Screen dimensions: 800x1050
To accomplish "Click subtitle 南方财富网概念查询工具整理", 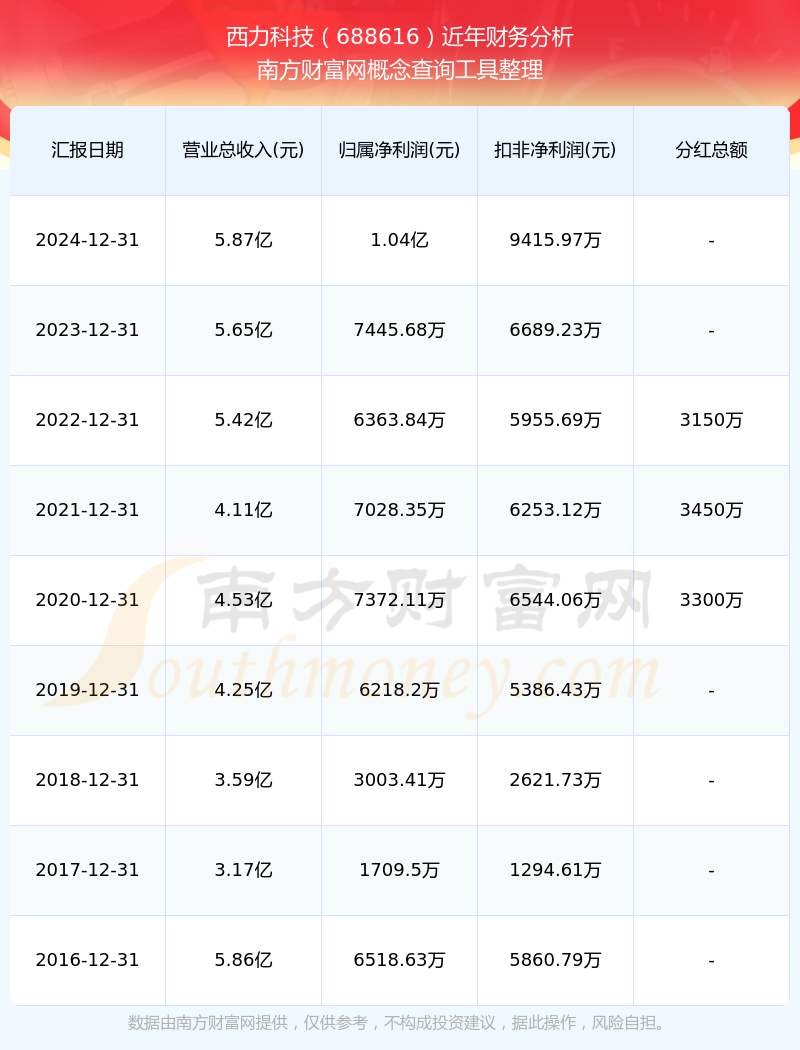I will point(400,70).
